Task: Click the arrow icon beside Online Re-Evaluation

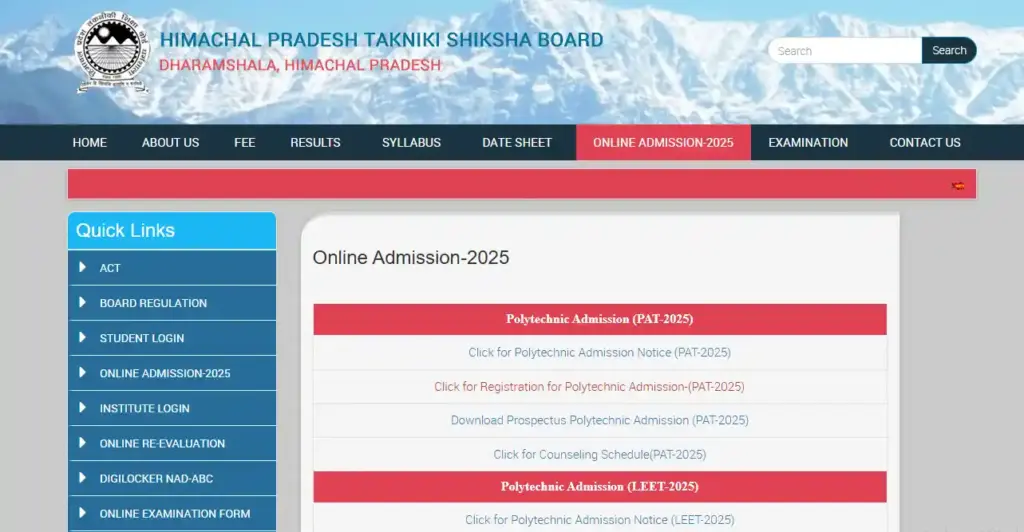Action: (83, 442)
